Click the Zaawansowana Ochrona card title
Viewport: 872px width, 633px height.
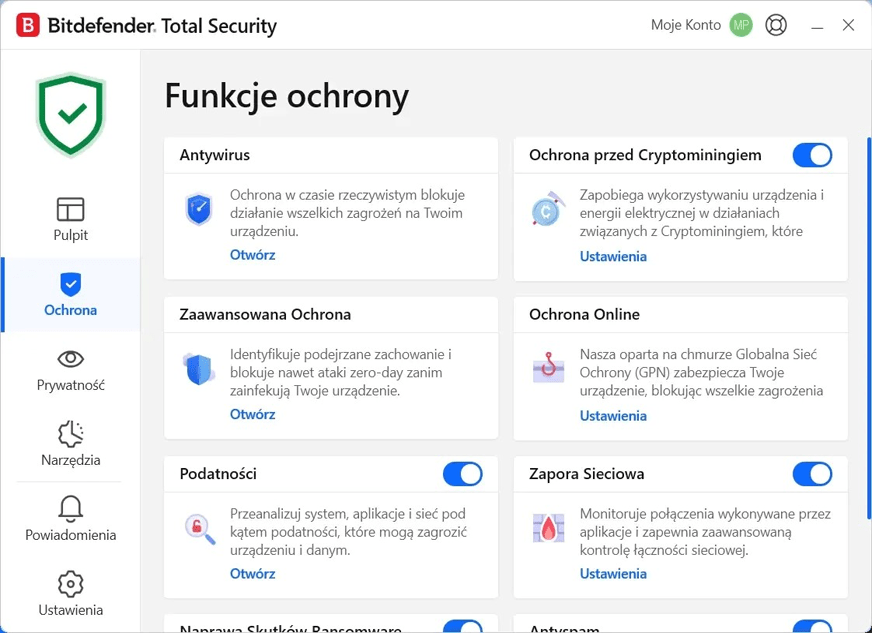[x=265, y=315]
